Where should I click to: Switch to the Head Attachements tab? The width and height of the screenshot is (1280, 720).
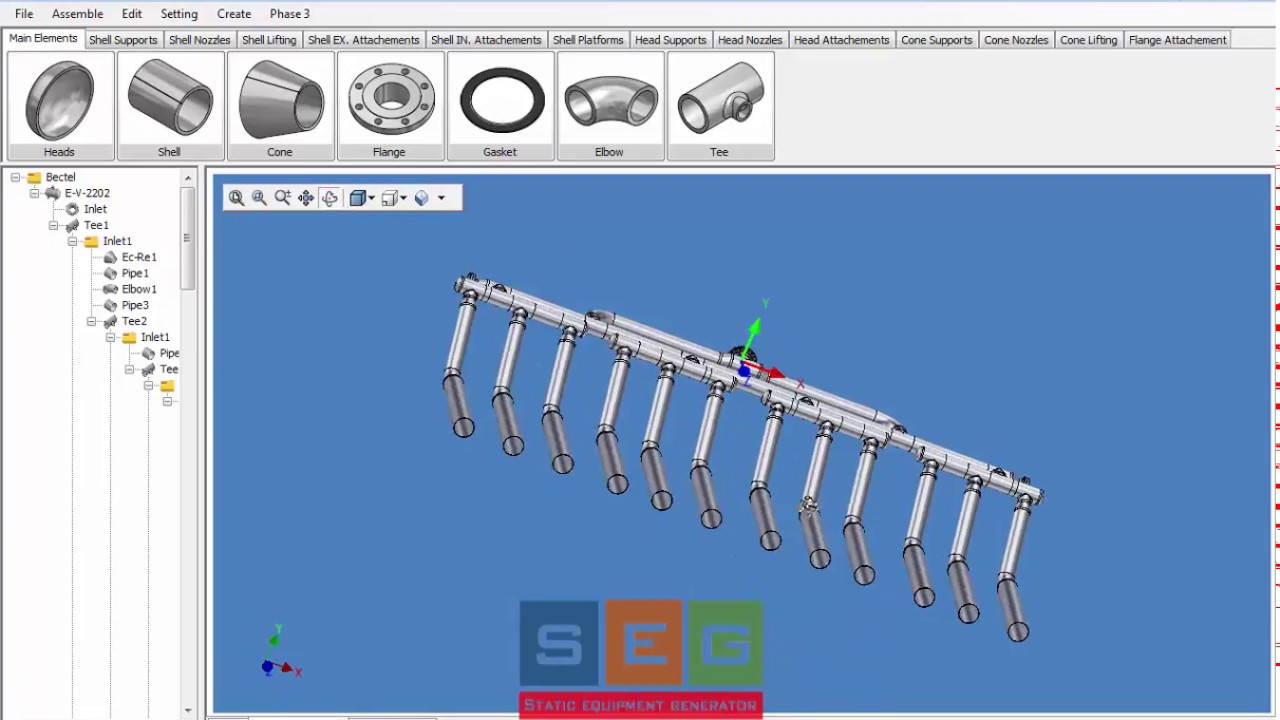tap(842, 40)
